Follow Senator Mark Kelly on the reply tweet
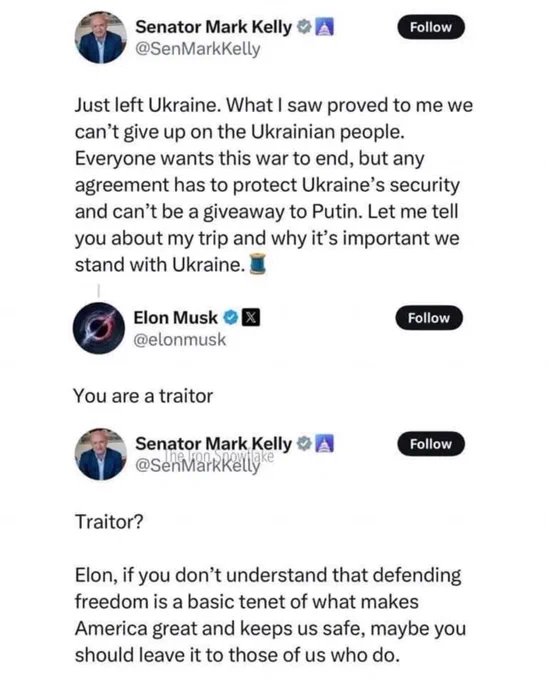 point(431,444)
